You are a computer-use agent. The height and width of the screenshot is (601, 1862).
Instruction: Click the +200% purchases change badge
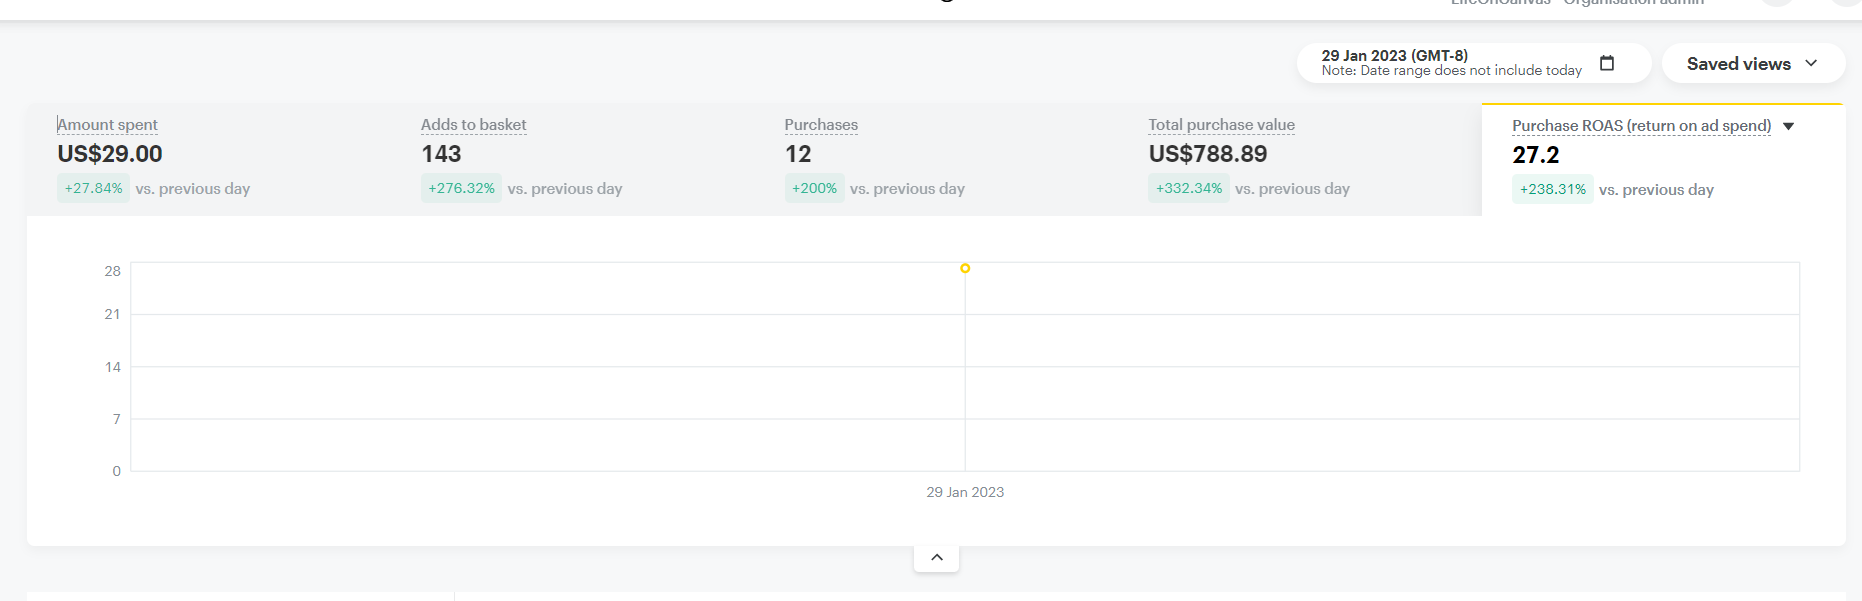click(x=814, y=188)
